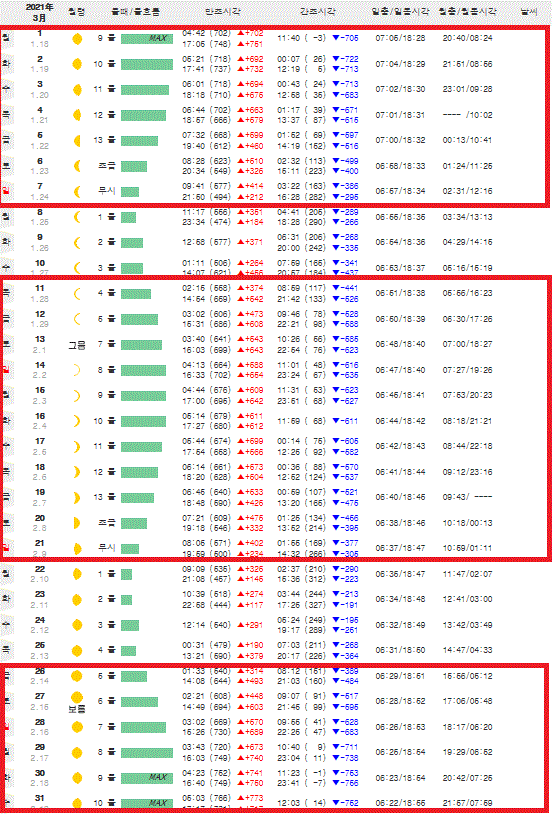Click the green flow bar for March 22

coord(126,574)
